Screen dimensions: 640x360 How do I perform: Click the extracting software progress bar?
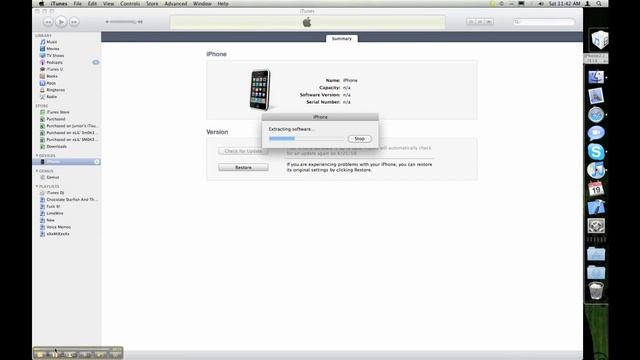click(307, 139)
